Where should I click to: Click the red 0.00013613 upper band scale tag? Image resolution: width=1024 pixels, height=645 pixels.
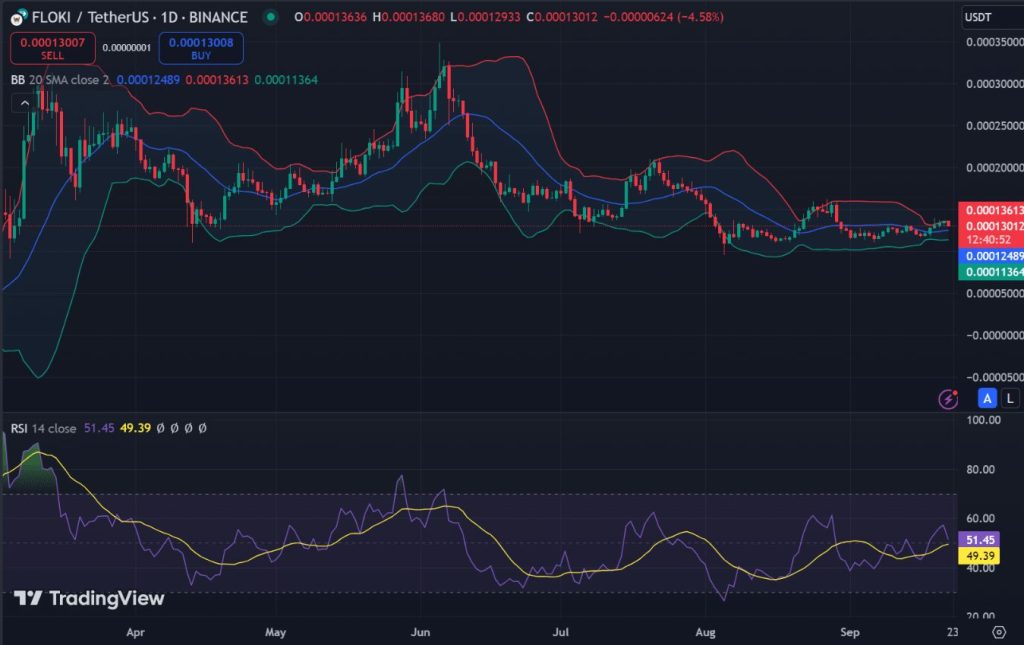tap(991, 210)
